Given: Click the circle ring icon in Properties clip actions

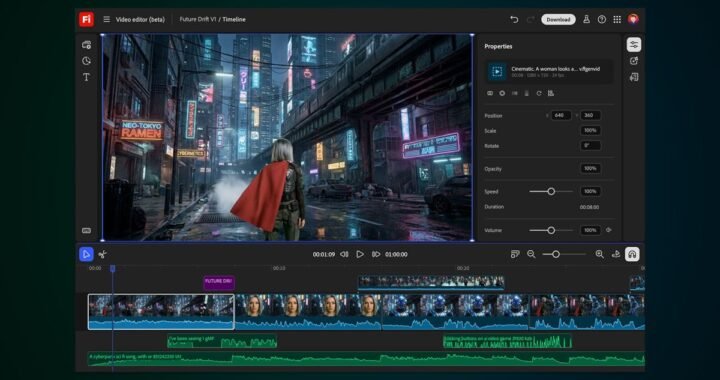Looking at the screenshot, I should (502, 93).
